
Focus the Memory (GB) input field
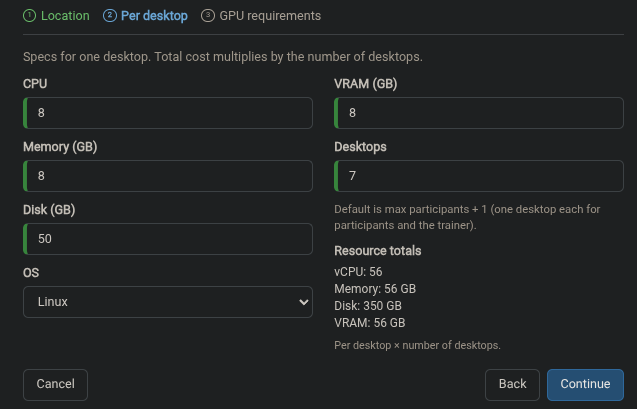click(168, 176)
